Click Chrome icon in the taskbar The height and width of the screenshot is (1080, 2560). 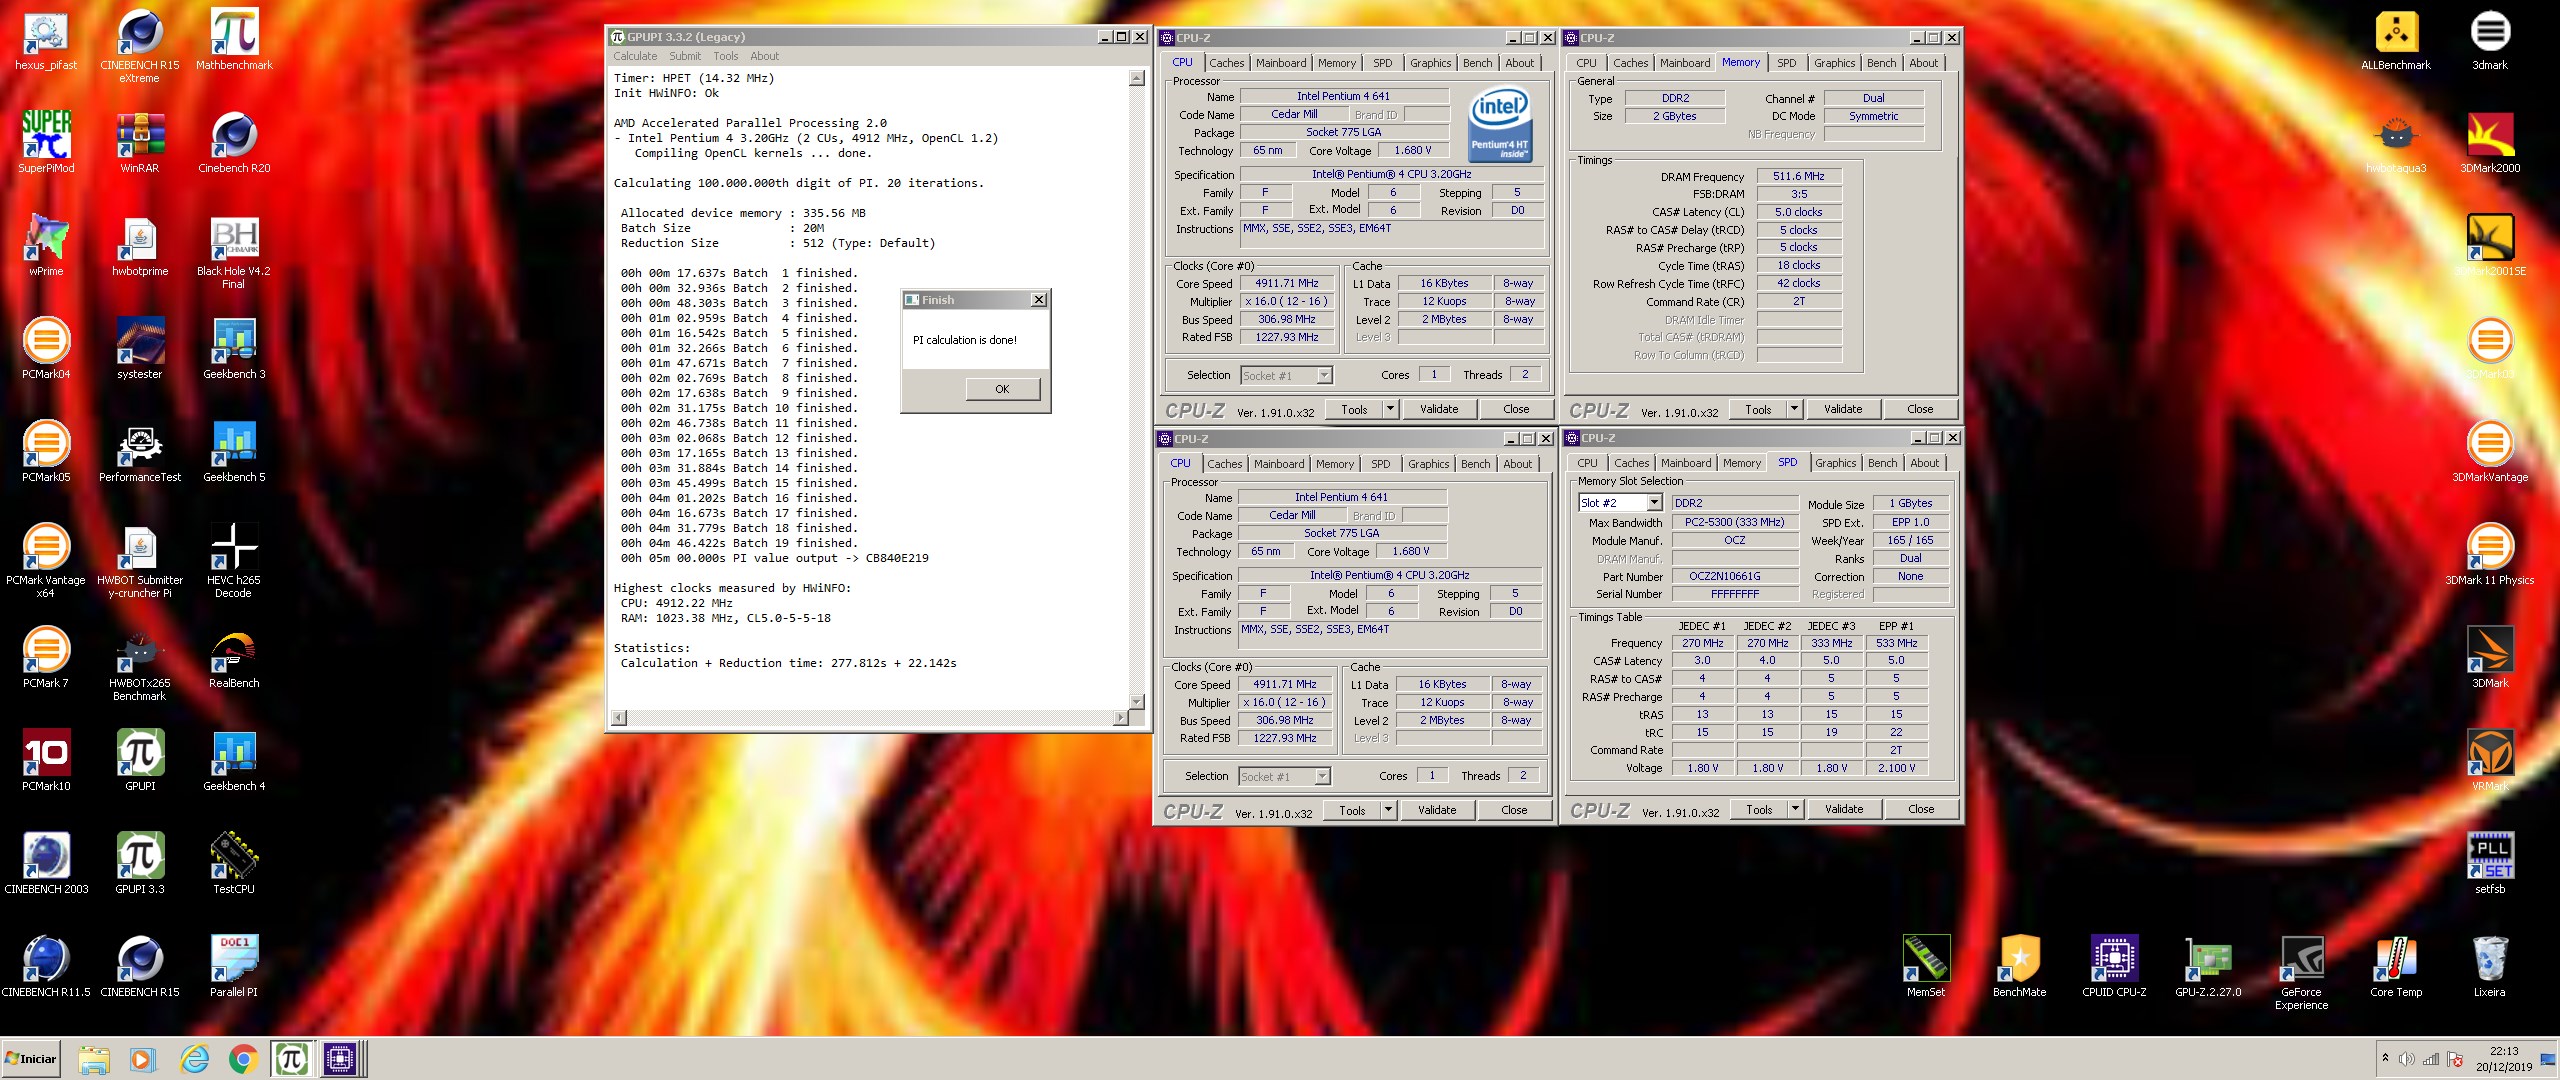pos(243,1059)
